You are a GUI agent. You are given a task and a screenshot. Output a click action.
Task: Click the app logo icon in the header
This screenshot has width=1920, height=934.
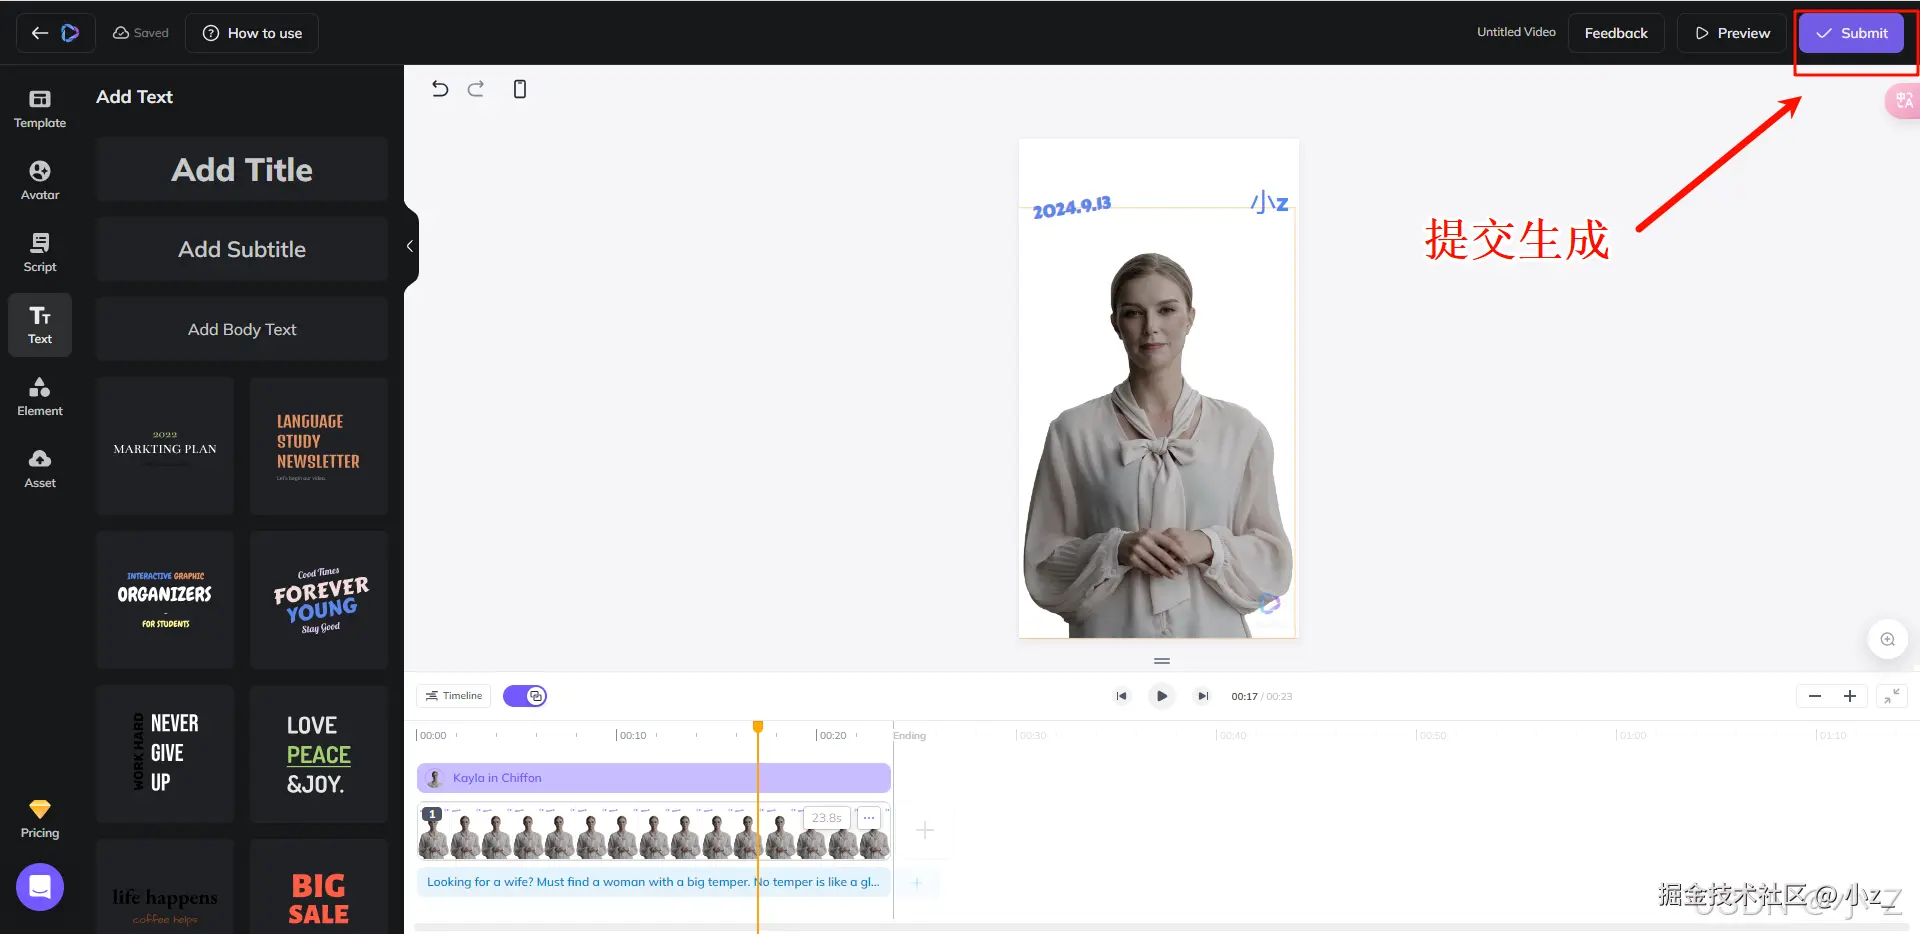(70, 33)
